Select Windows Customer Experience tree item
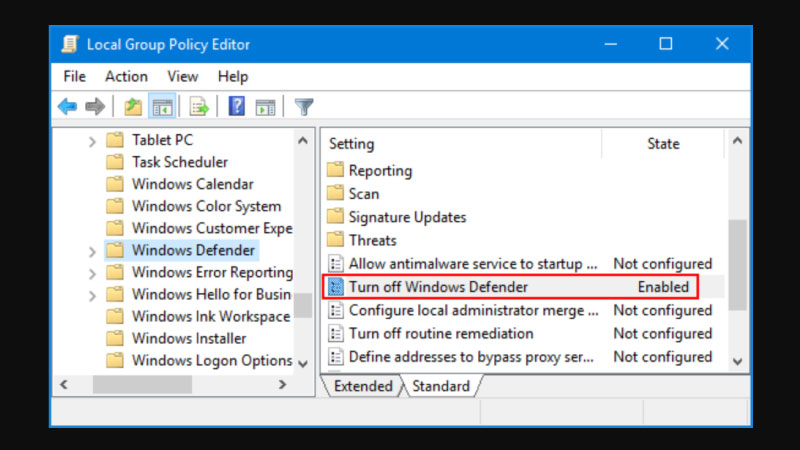Screen dimensions: 800x450 click(x=212, y=228)
